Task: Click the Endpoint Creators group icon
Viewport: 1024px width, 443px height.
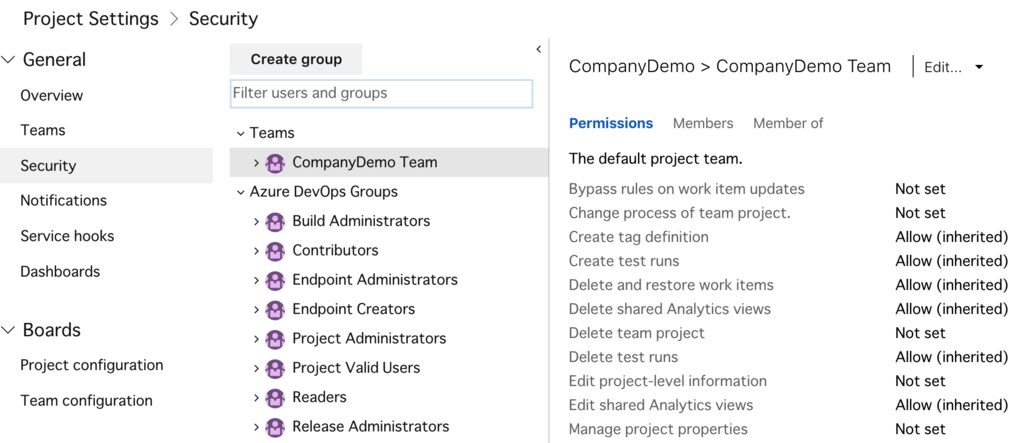Action: pyautogui.click(x=275, y=310)
